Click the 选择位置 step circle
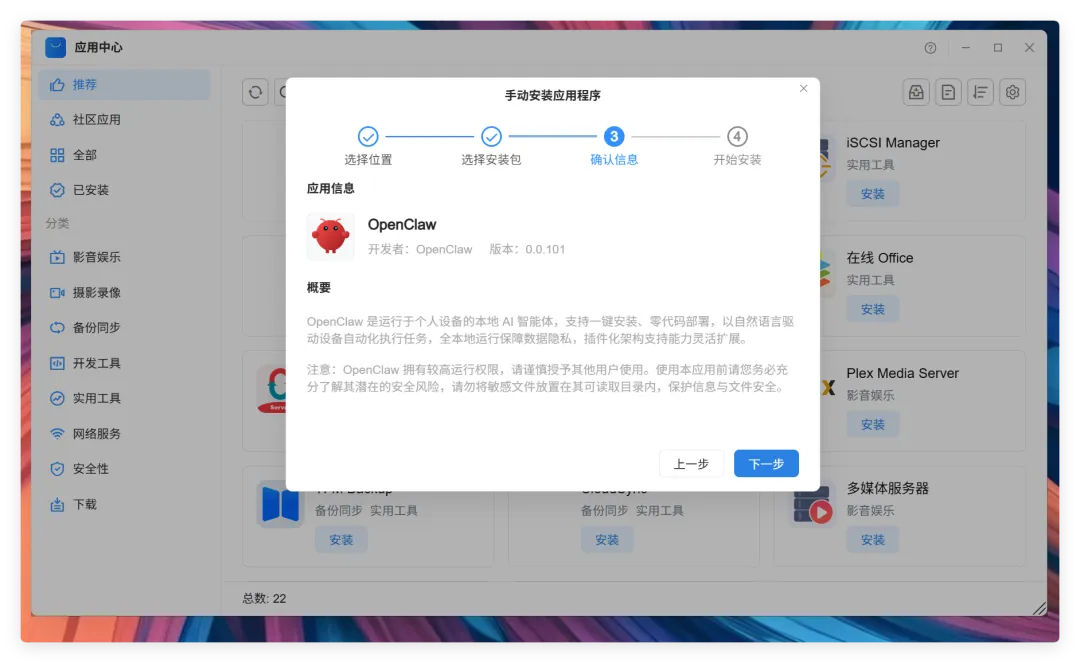Screen dimensions: 1080x663 368,136
